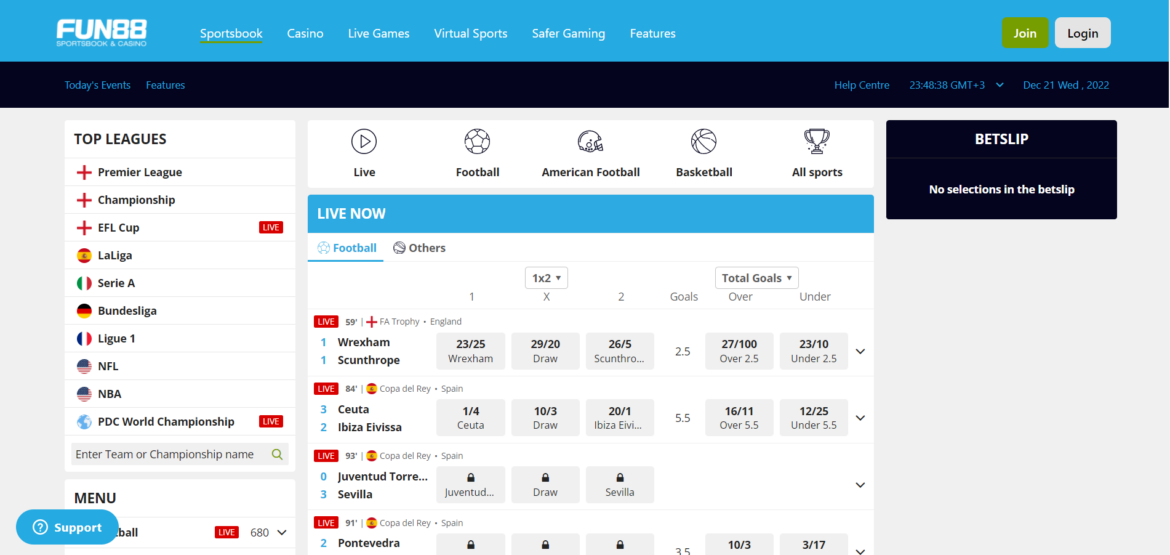
Task: Open the Sportsbook nav item
Action: [231, 34]
